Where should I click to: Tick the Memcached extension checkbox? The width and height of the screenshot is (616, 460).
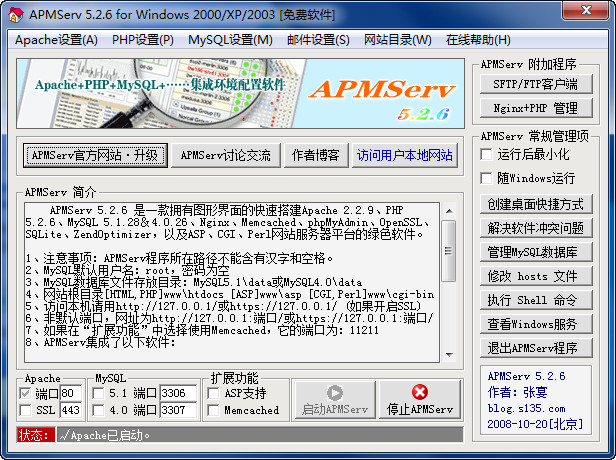214,411
